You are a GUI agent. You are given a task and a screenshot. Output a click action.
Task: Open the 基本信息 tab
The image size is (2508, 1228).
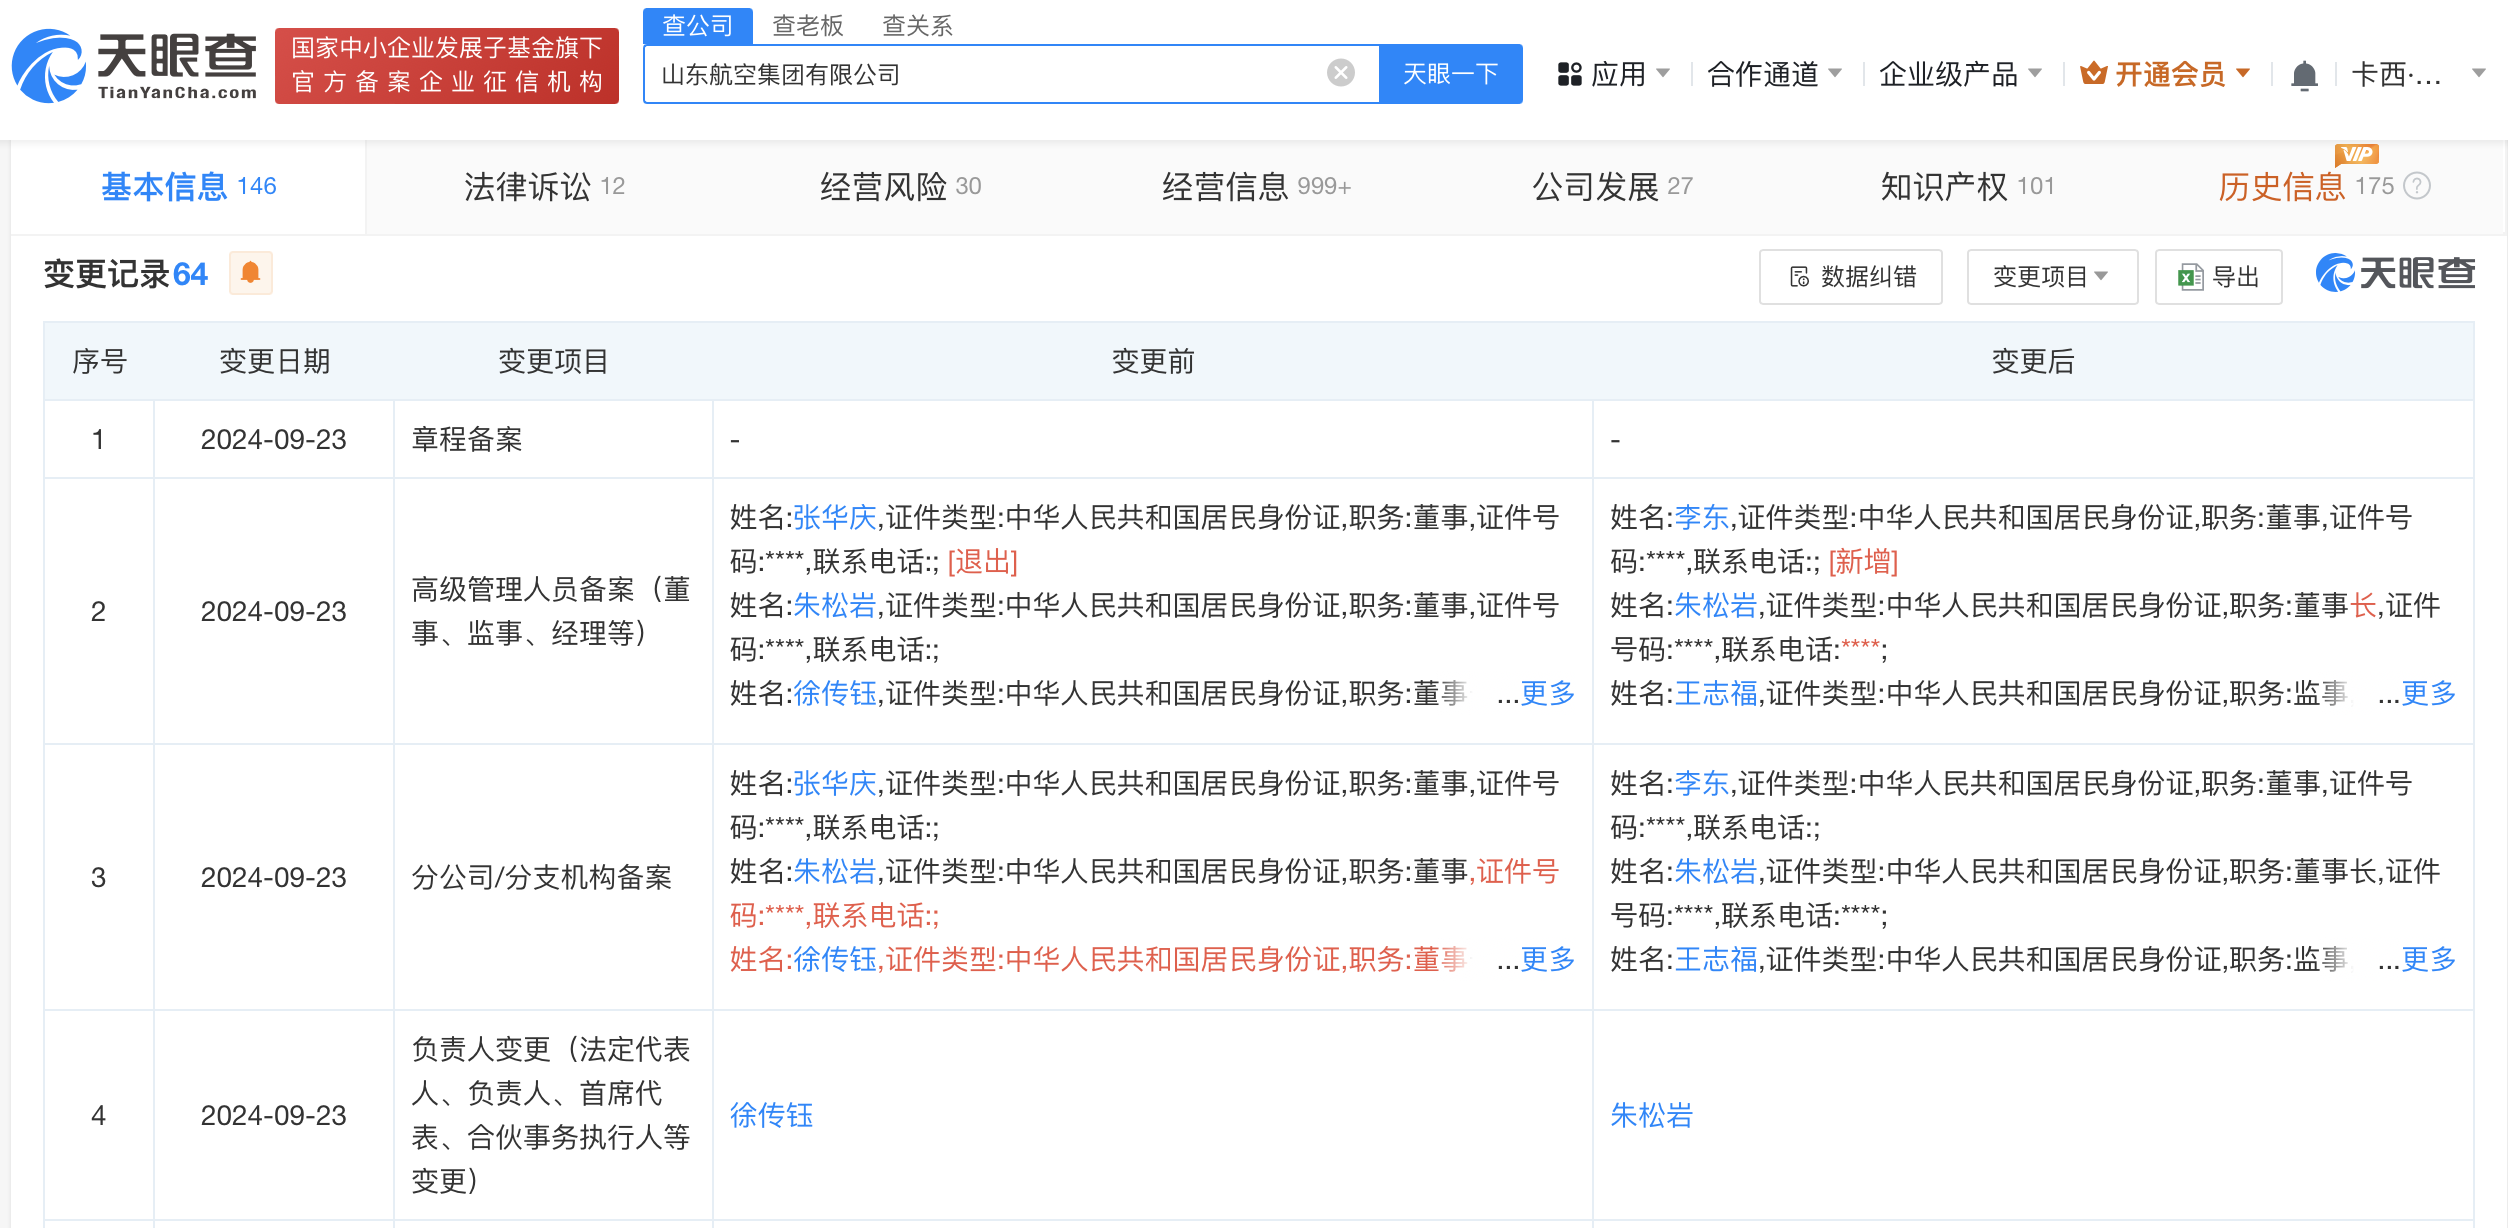(189, 187)
